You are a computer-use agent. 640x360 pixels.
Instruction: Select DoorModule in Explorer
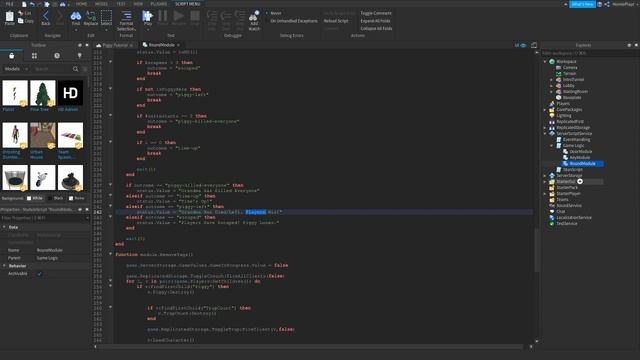(x=581, y=151)
